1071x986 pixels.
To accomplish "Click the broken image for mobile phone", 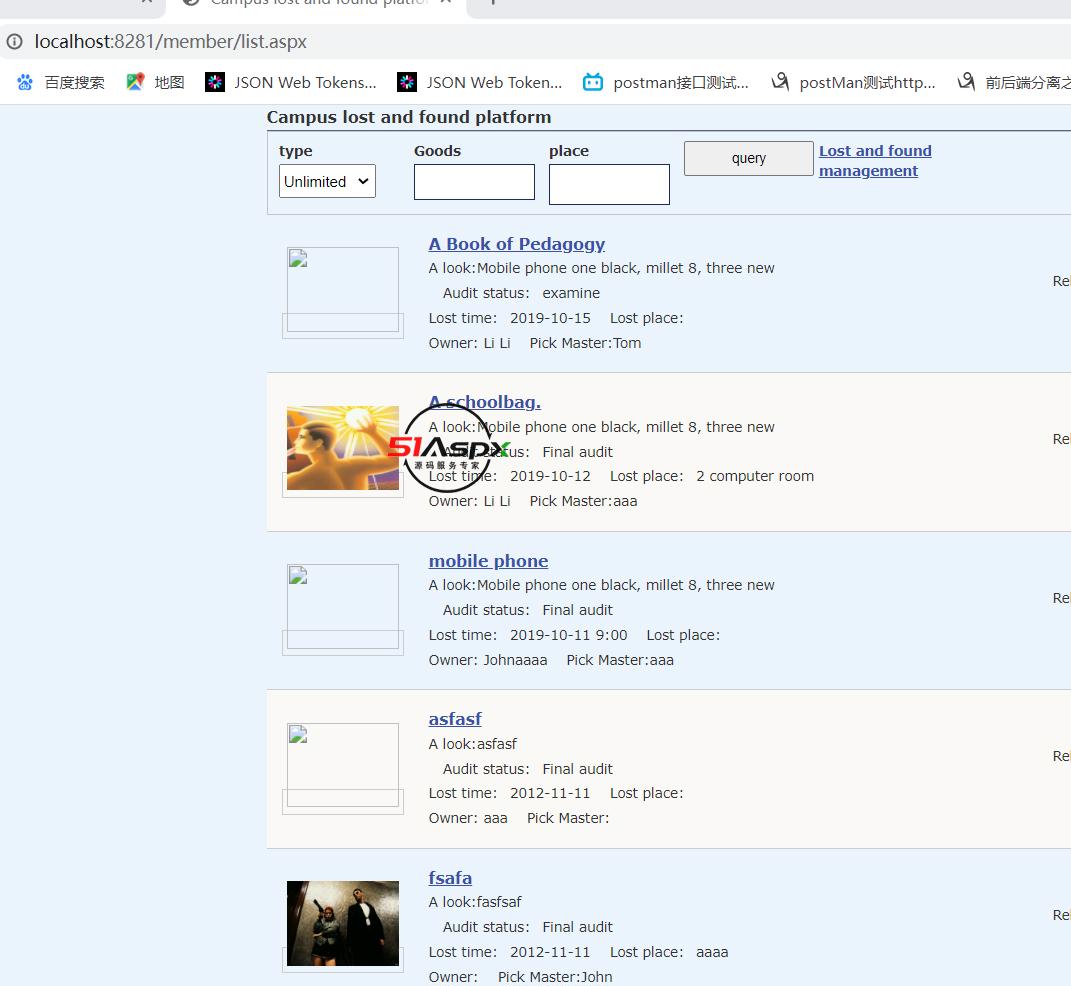I will point(343,606).
